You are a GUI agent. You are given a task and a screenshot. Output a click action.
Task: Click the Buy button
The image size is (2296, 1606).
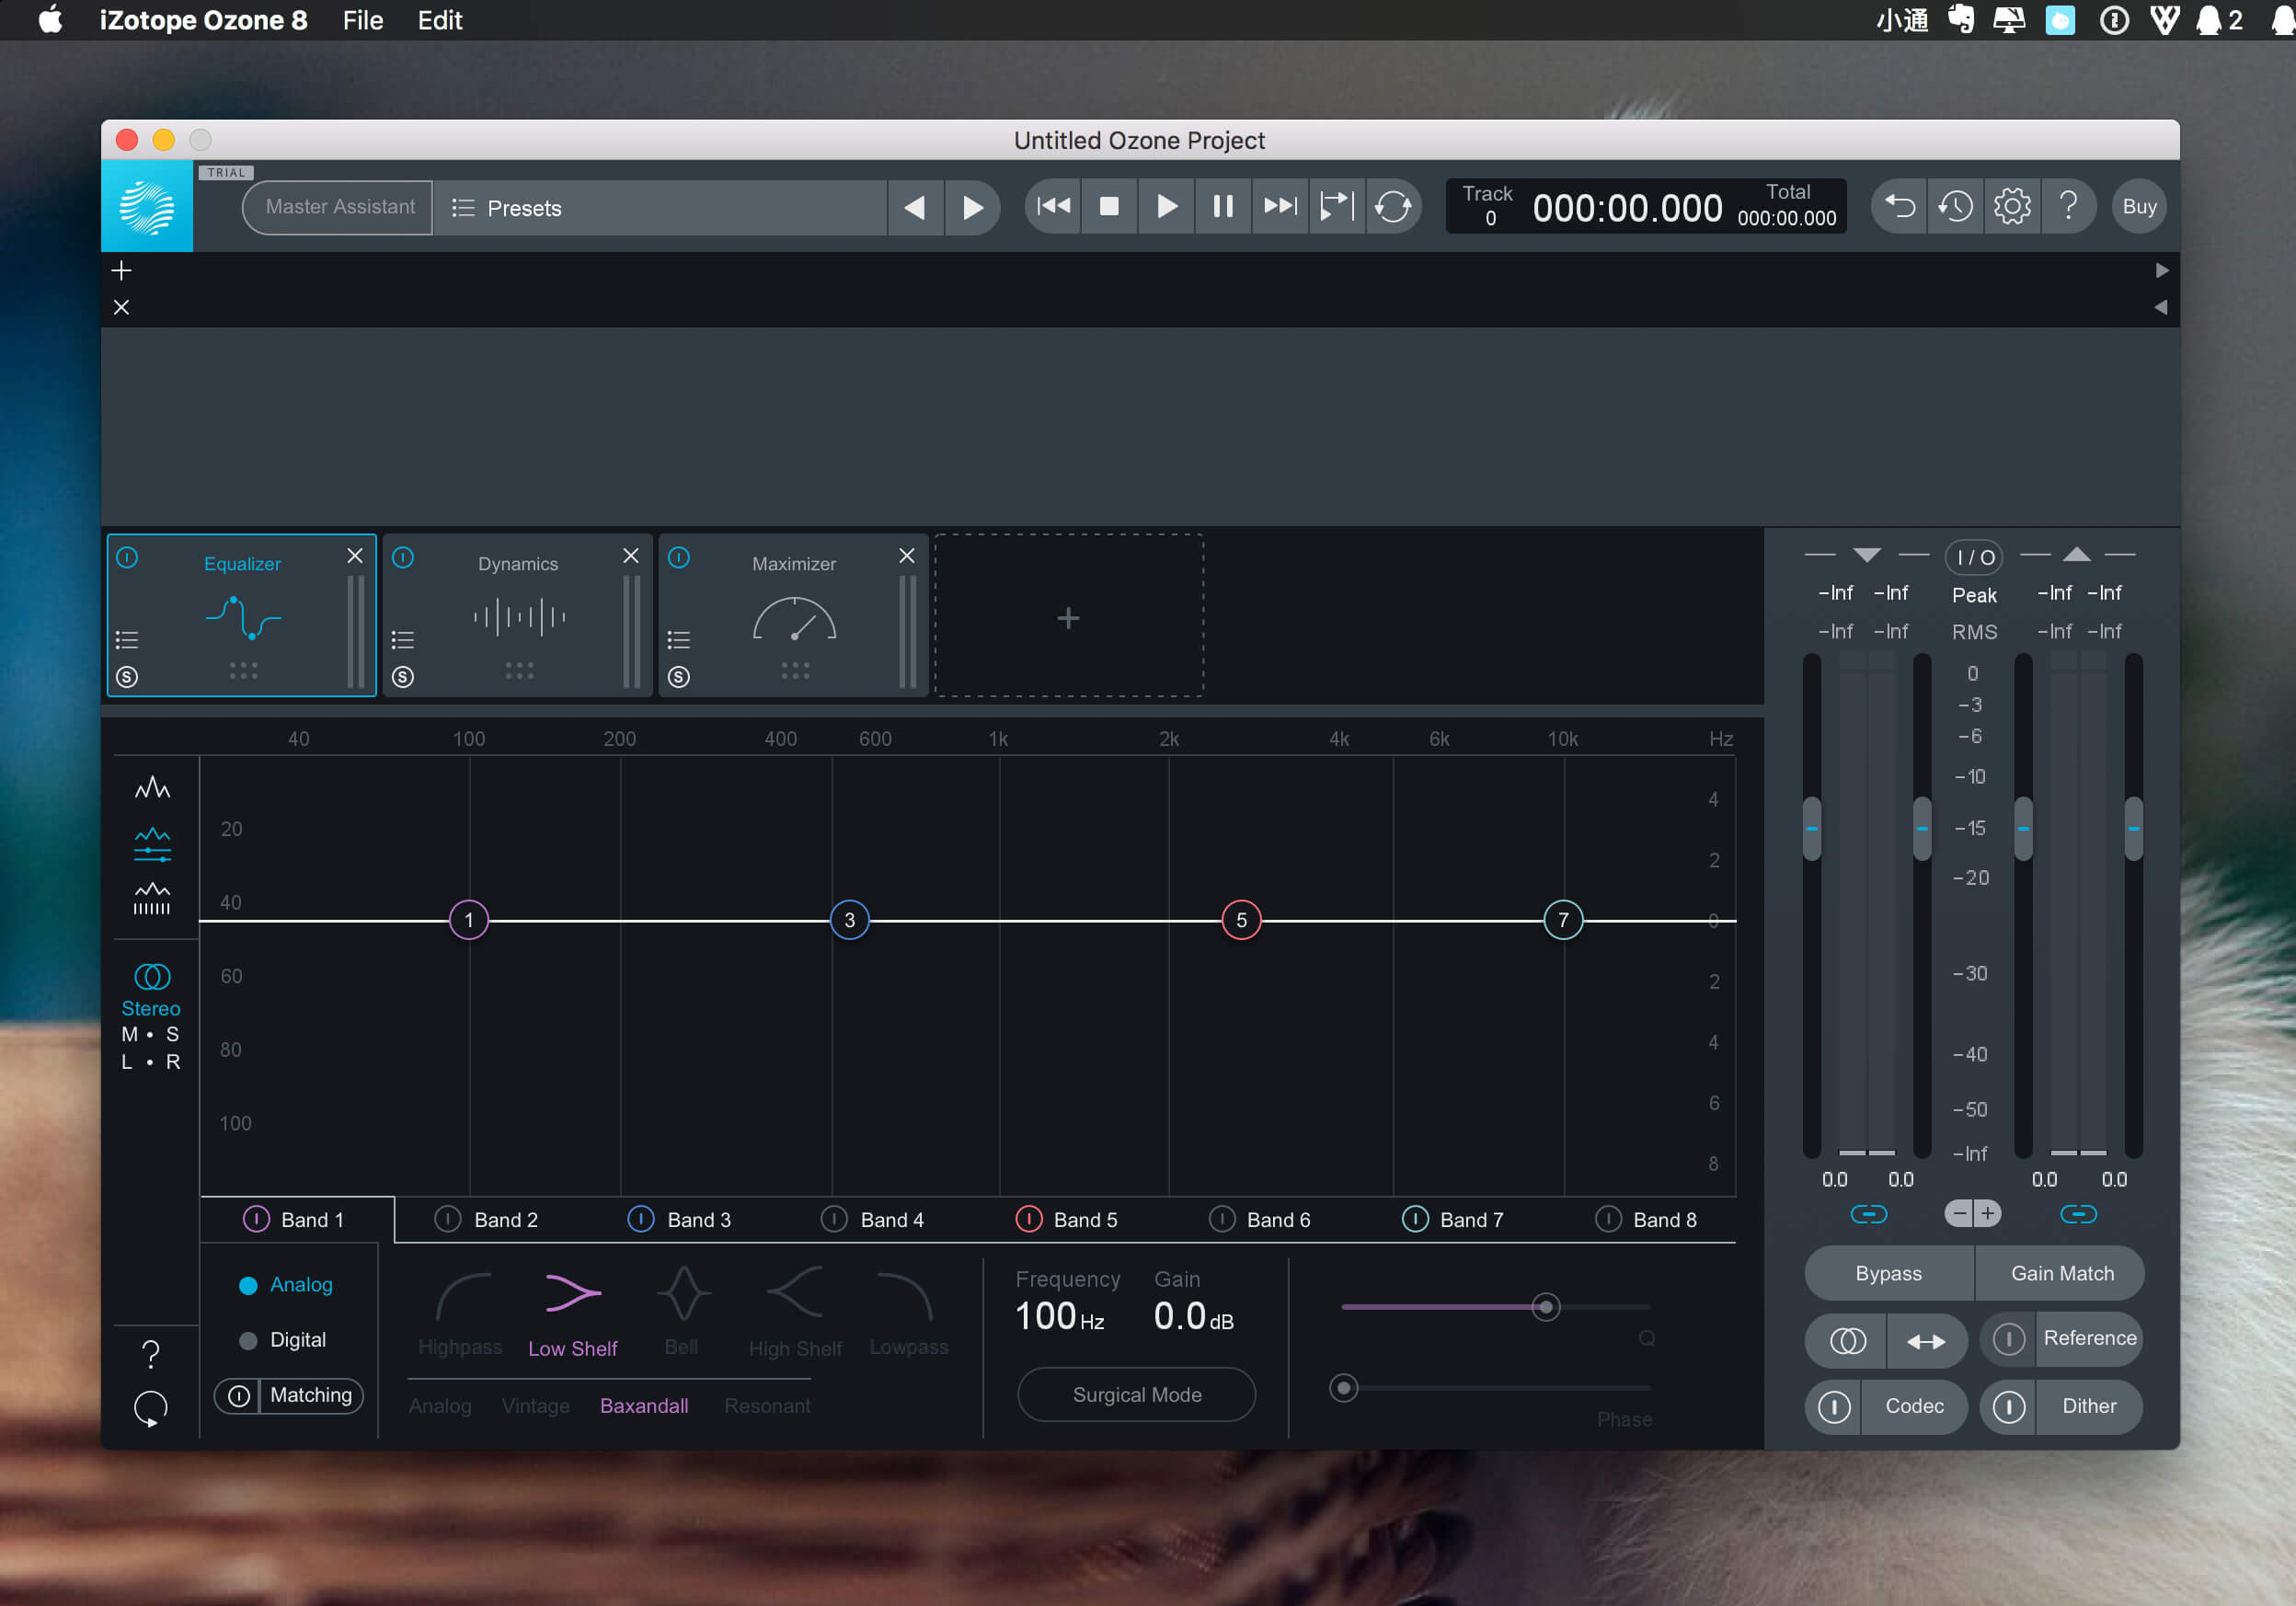[2139, 206]
